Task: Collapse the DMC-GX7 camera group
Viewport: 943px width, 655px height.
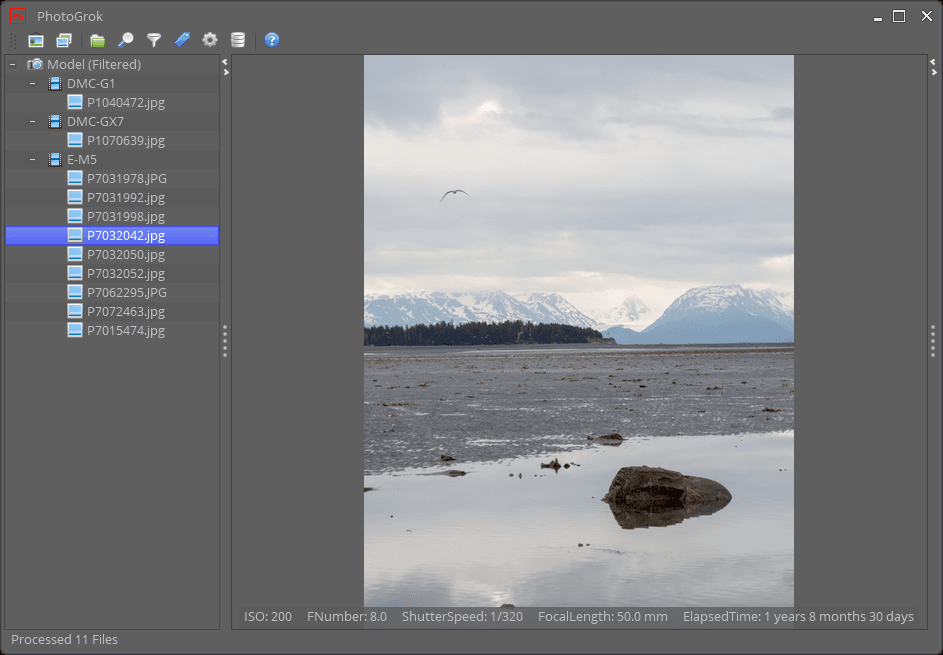Action: [32, 122]
